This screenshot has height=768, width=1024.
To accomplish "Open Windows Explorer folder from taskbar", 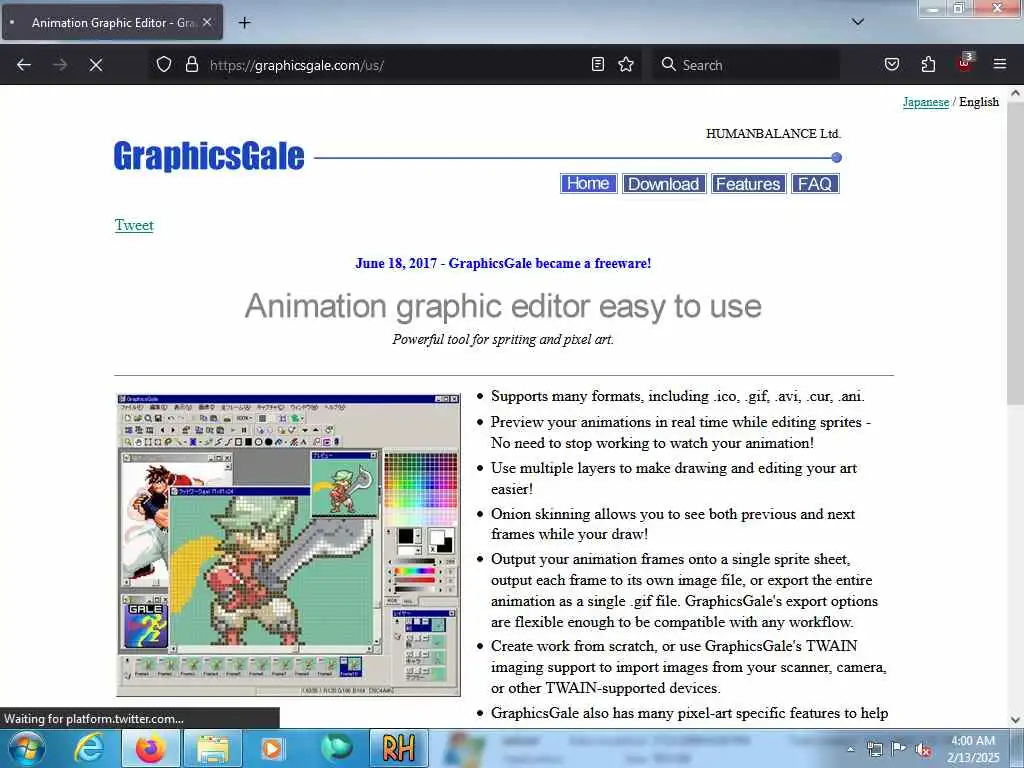I will coord(213,748).
